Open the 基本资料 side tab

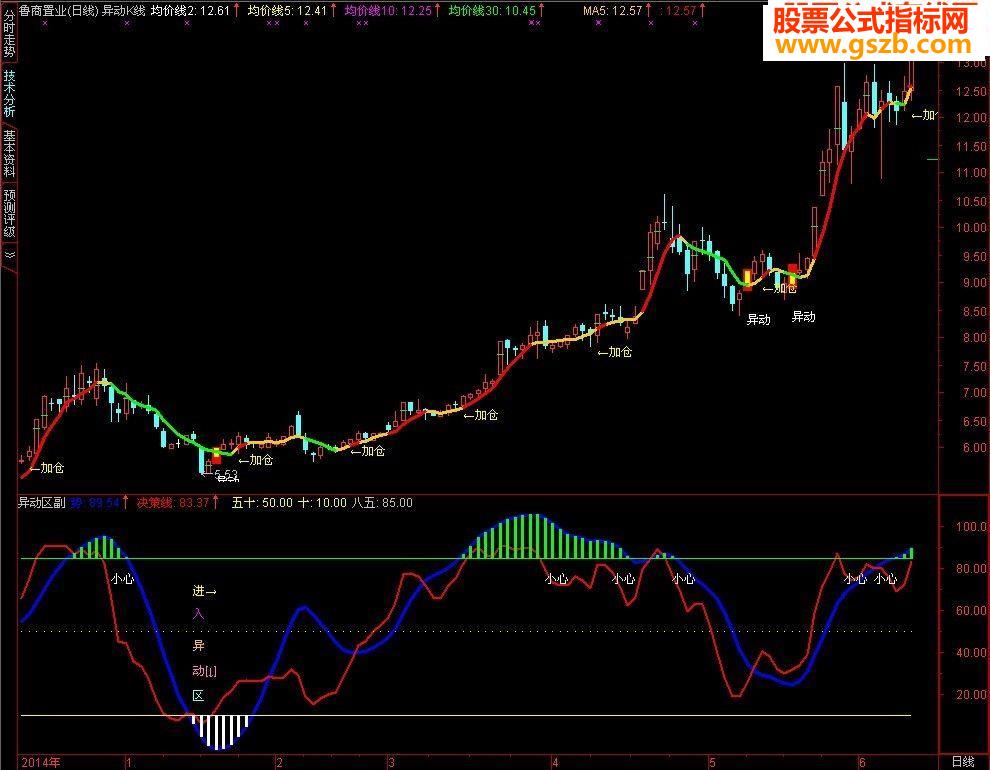pos(9,153)
